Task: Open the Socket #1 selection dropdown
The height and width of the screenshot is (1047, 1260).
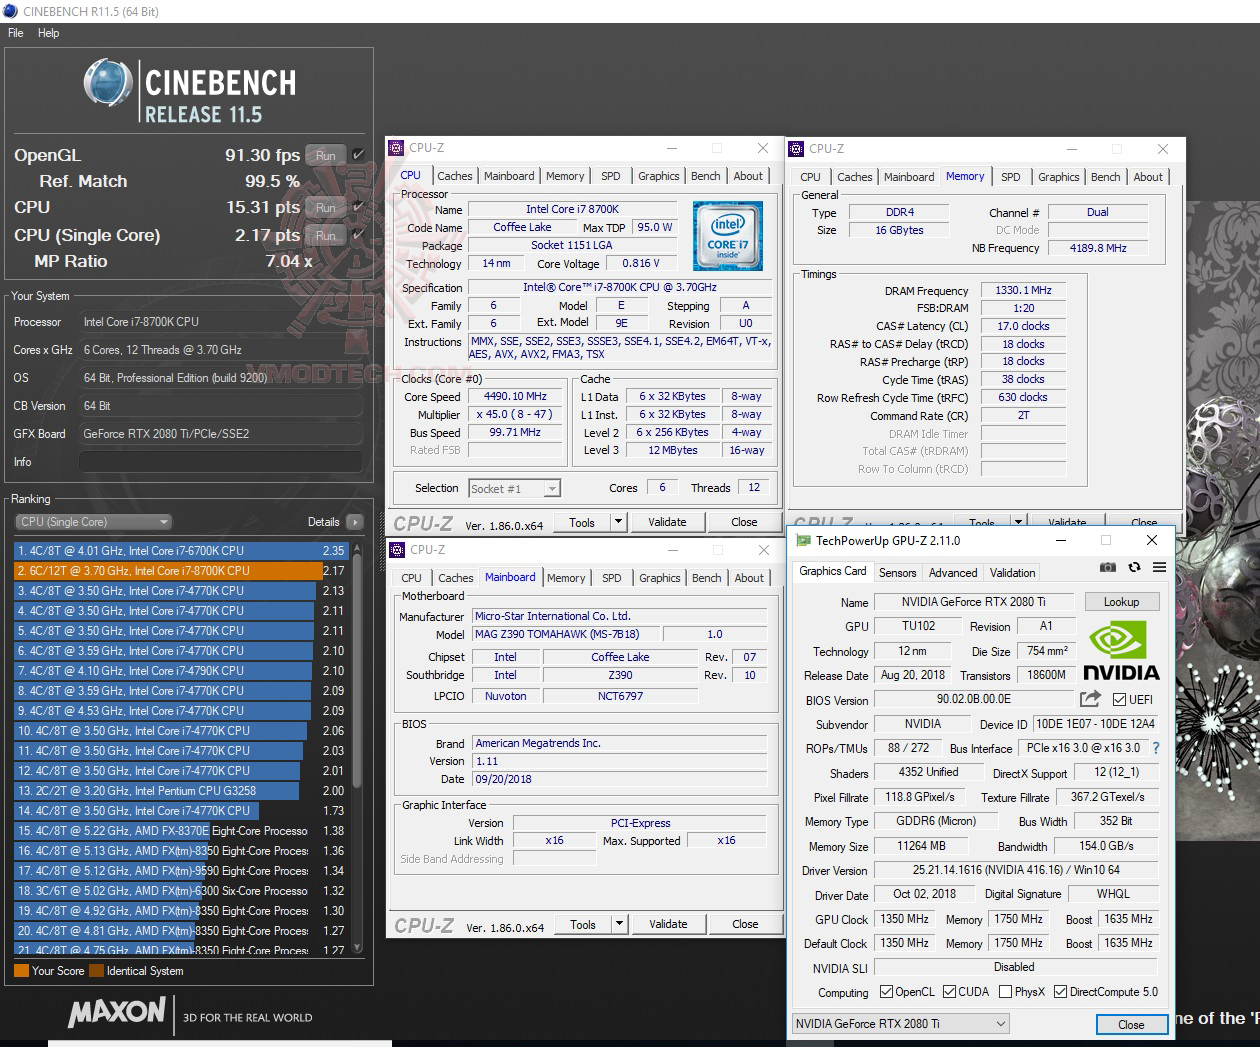Action: (553, 488)
